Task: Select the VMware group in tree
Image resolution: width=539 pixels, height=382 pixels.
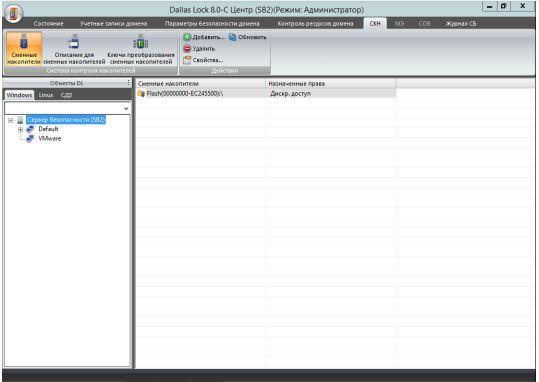Action: [x=50, y=139]
